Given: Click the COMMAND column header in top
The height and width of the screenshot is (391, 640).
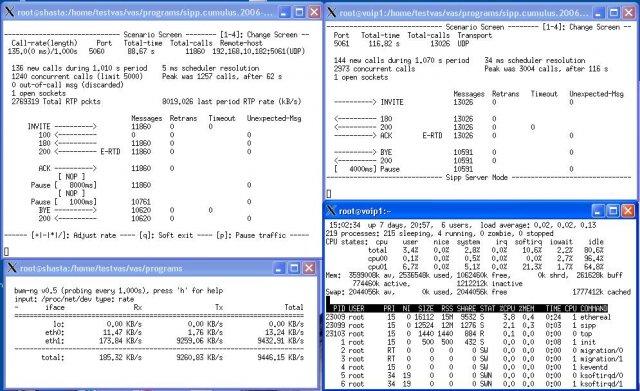Looking at the screenshot, I should (594, 308).
